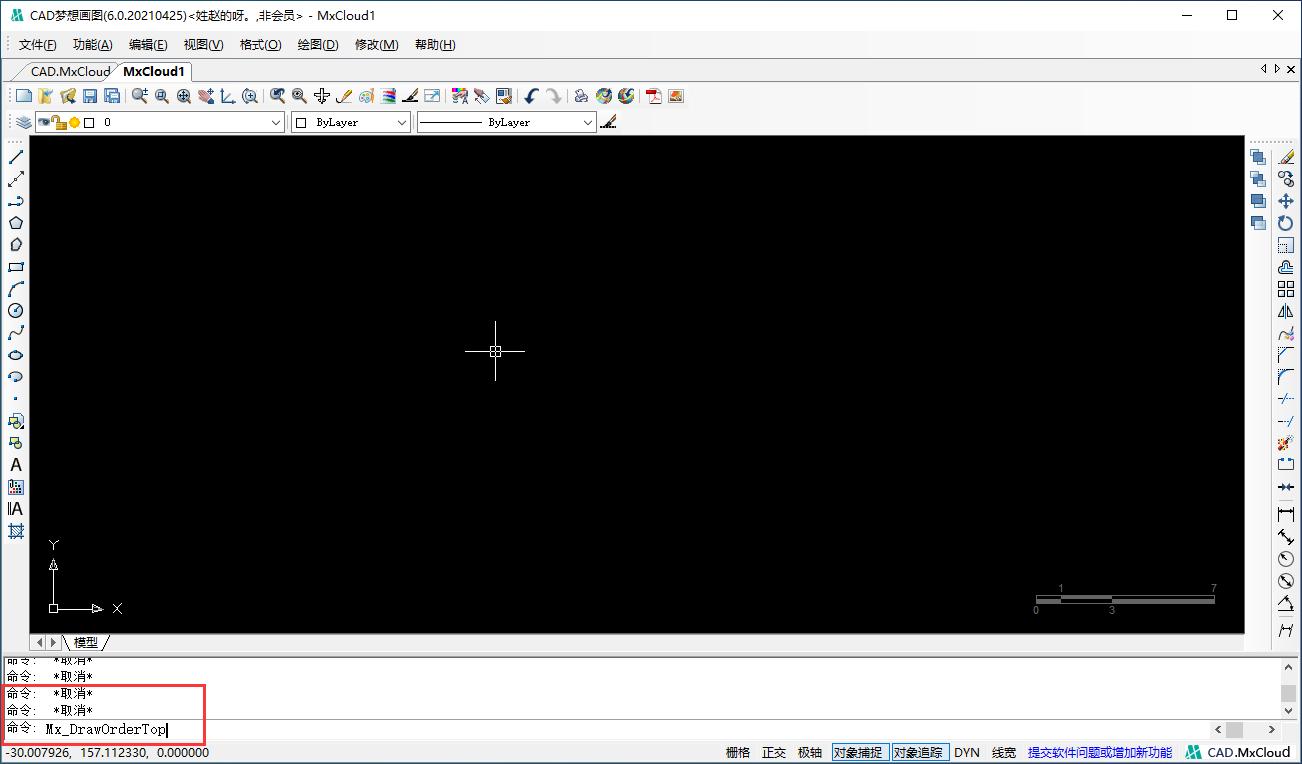Open the 功能(A) menu
This screenshot has width=1302, height=764.
pyautogui.click(x=93, y=45)
